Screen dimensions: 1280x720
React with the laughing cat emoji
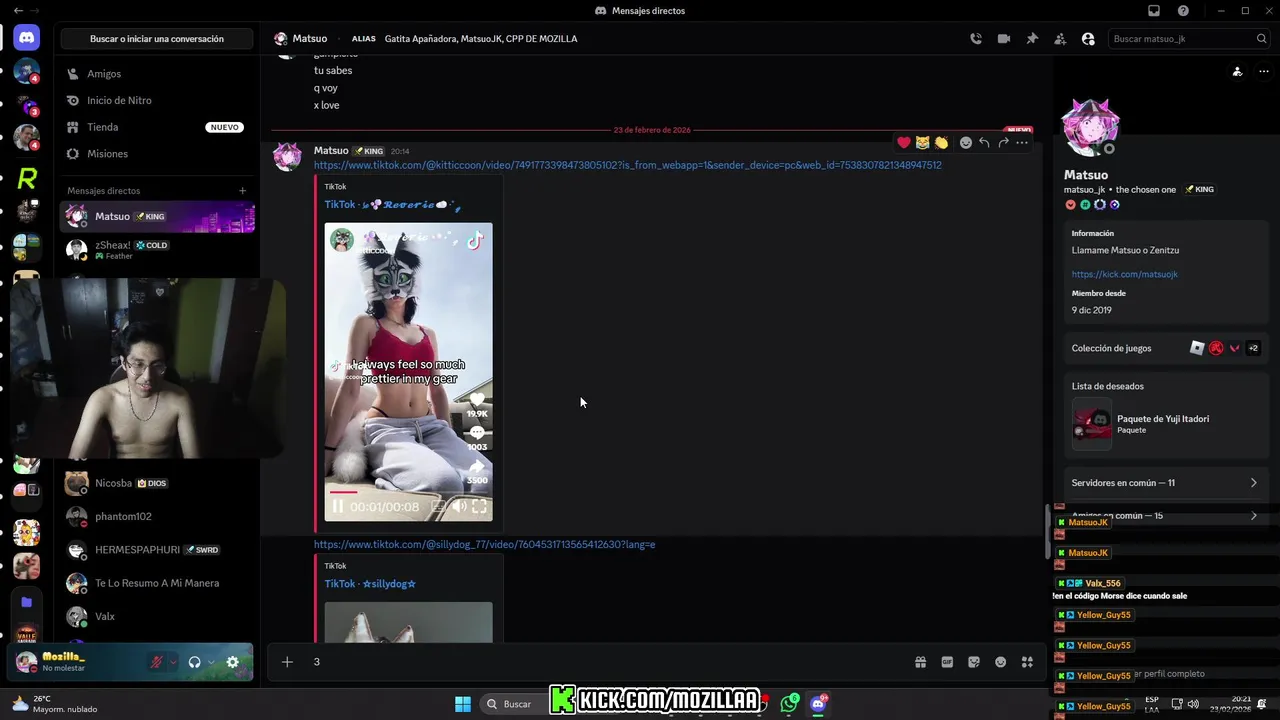(923, 143)
